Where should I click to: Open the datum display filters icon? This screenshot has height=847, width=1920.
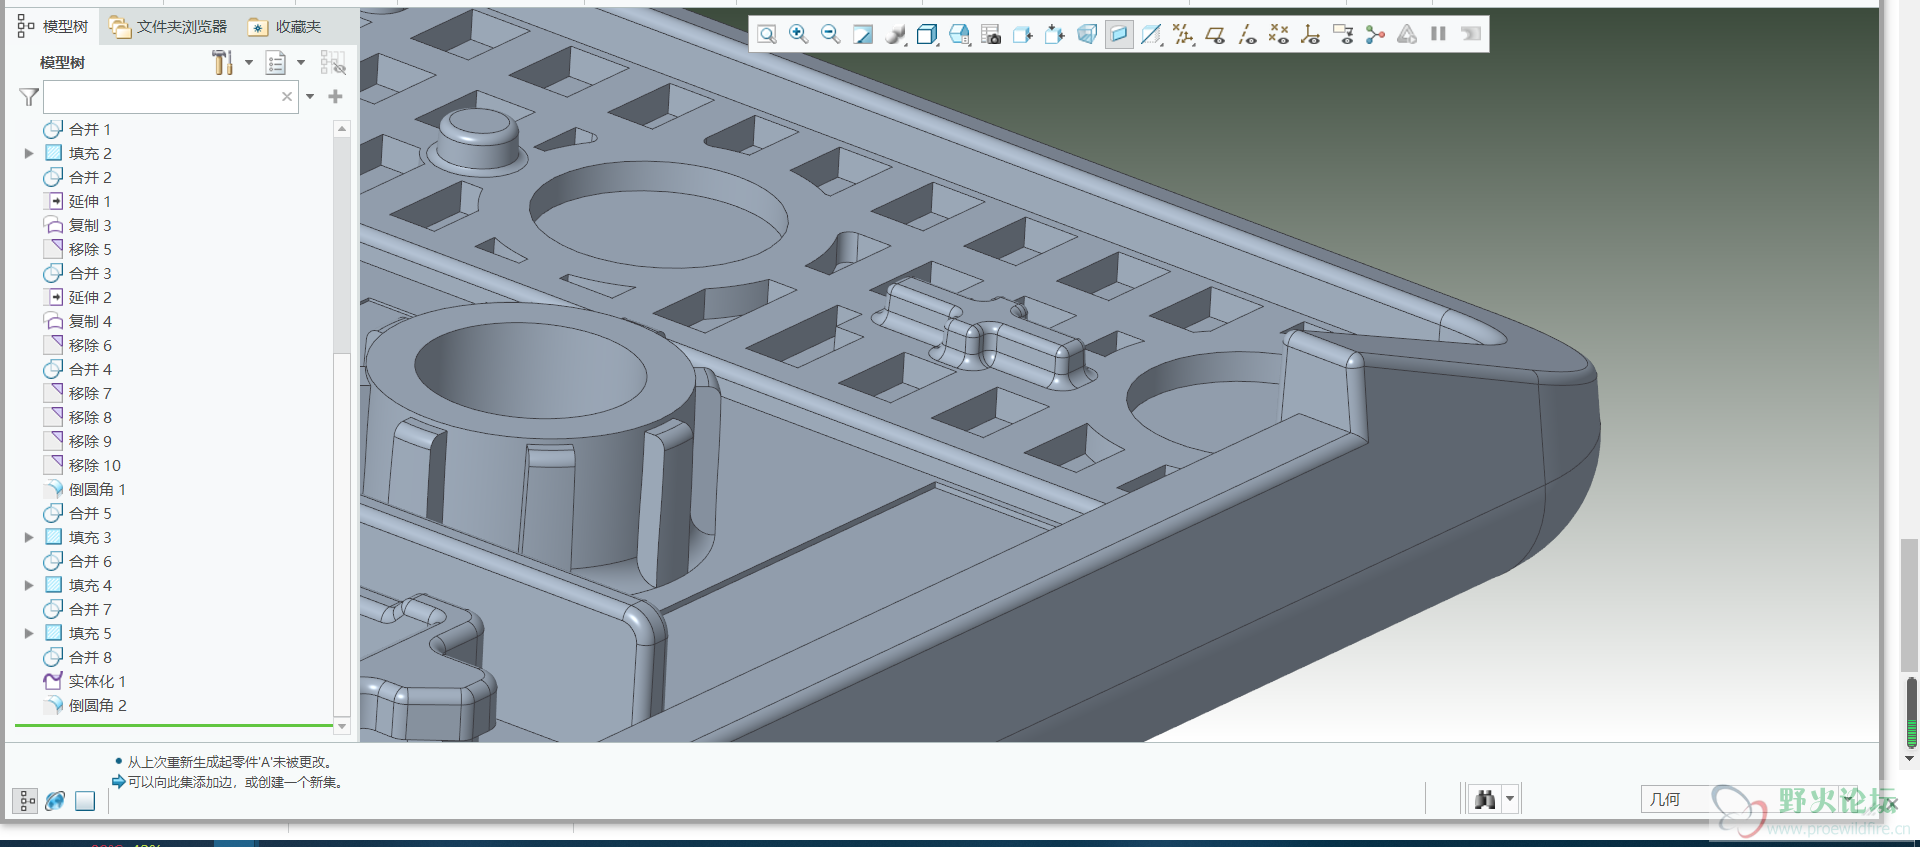tap(1183, 35)
